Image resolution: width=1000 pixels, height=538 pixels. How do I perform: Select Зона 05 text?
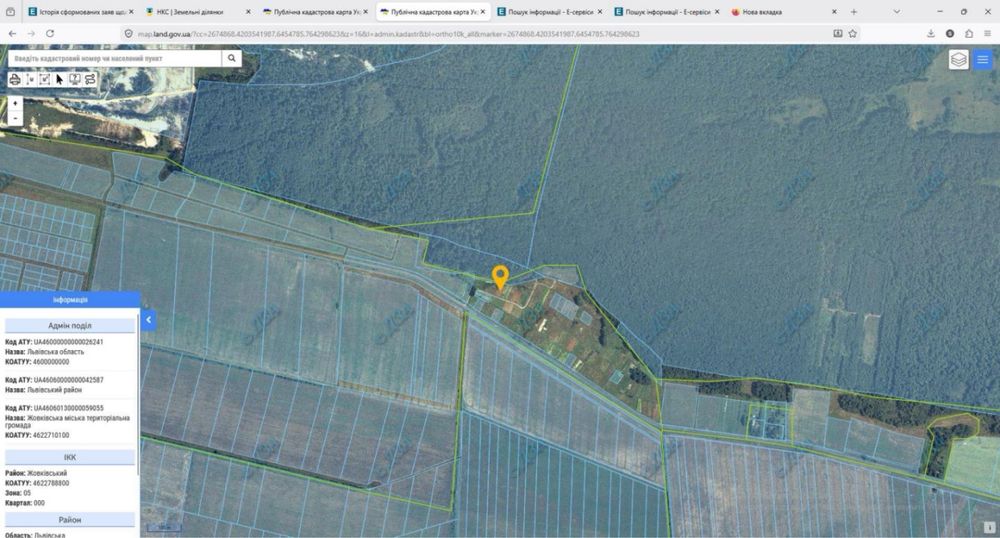[x=18, y=493]
